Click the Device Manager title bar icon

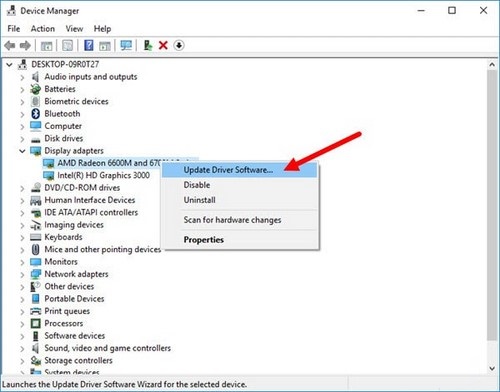11,11
